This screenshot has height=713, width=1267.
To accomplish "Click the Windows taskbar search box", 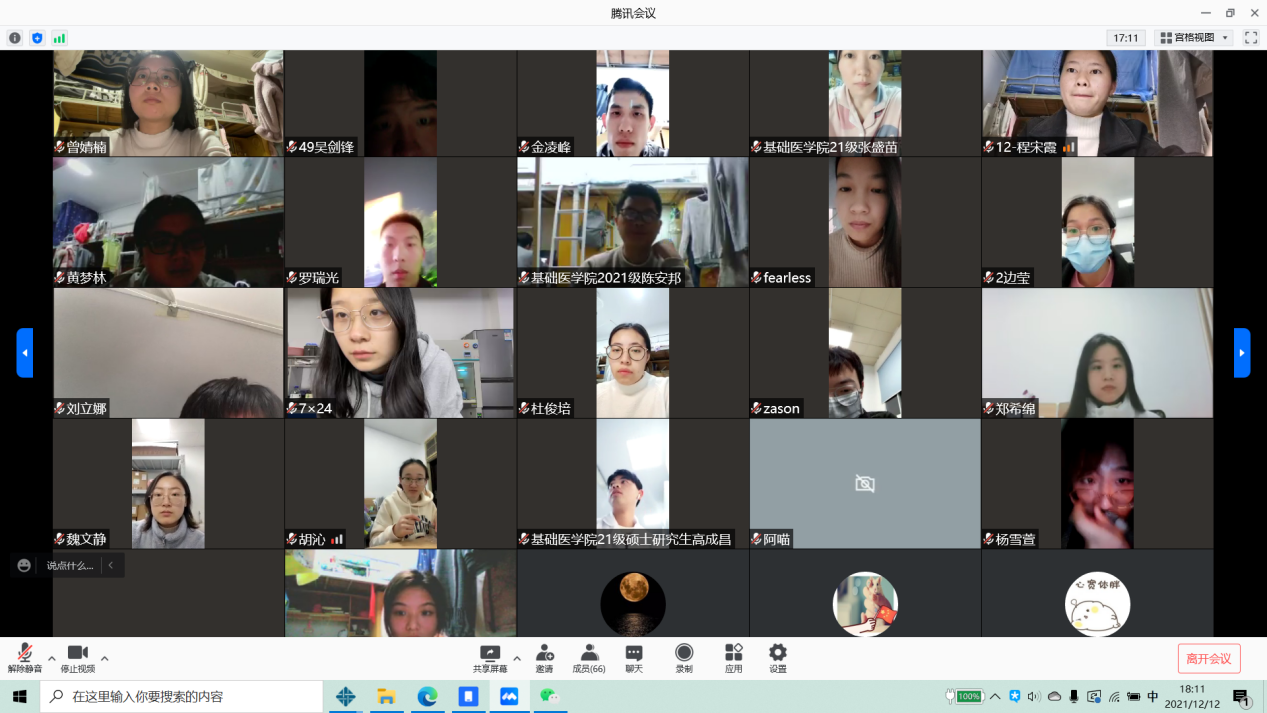I will click(181, 696).
